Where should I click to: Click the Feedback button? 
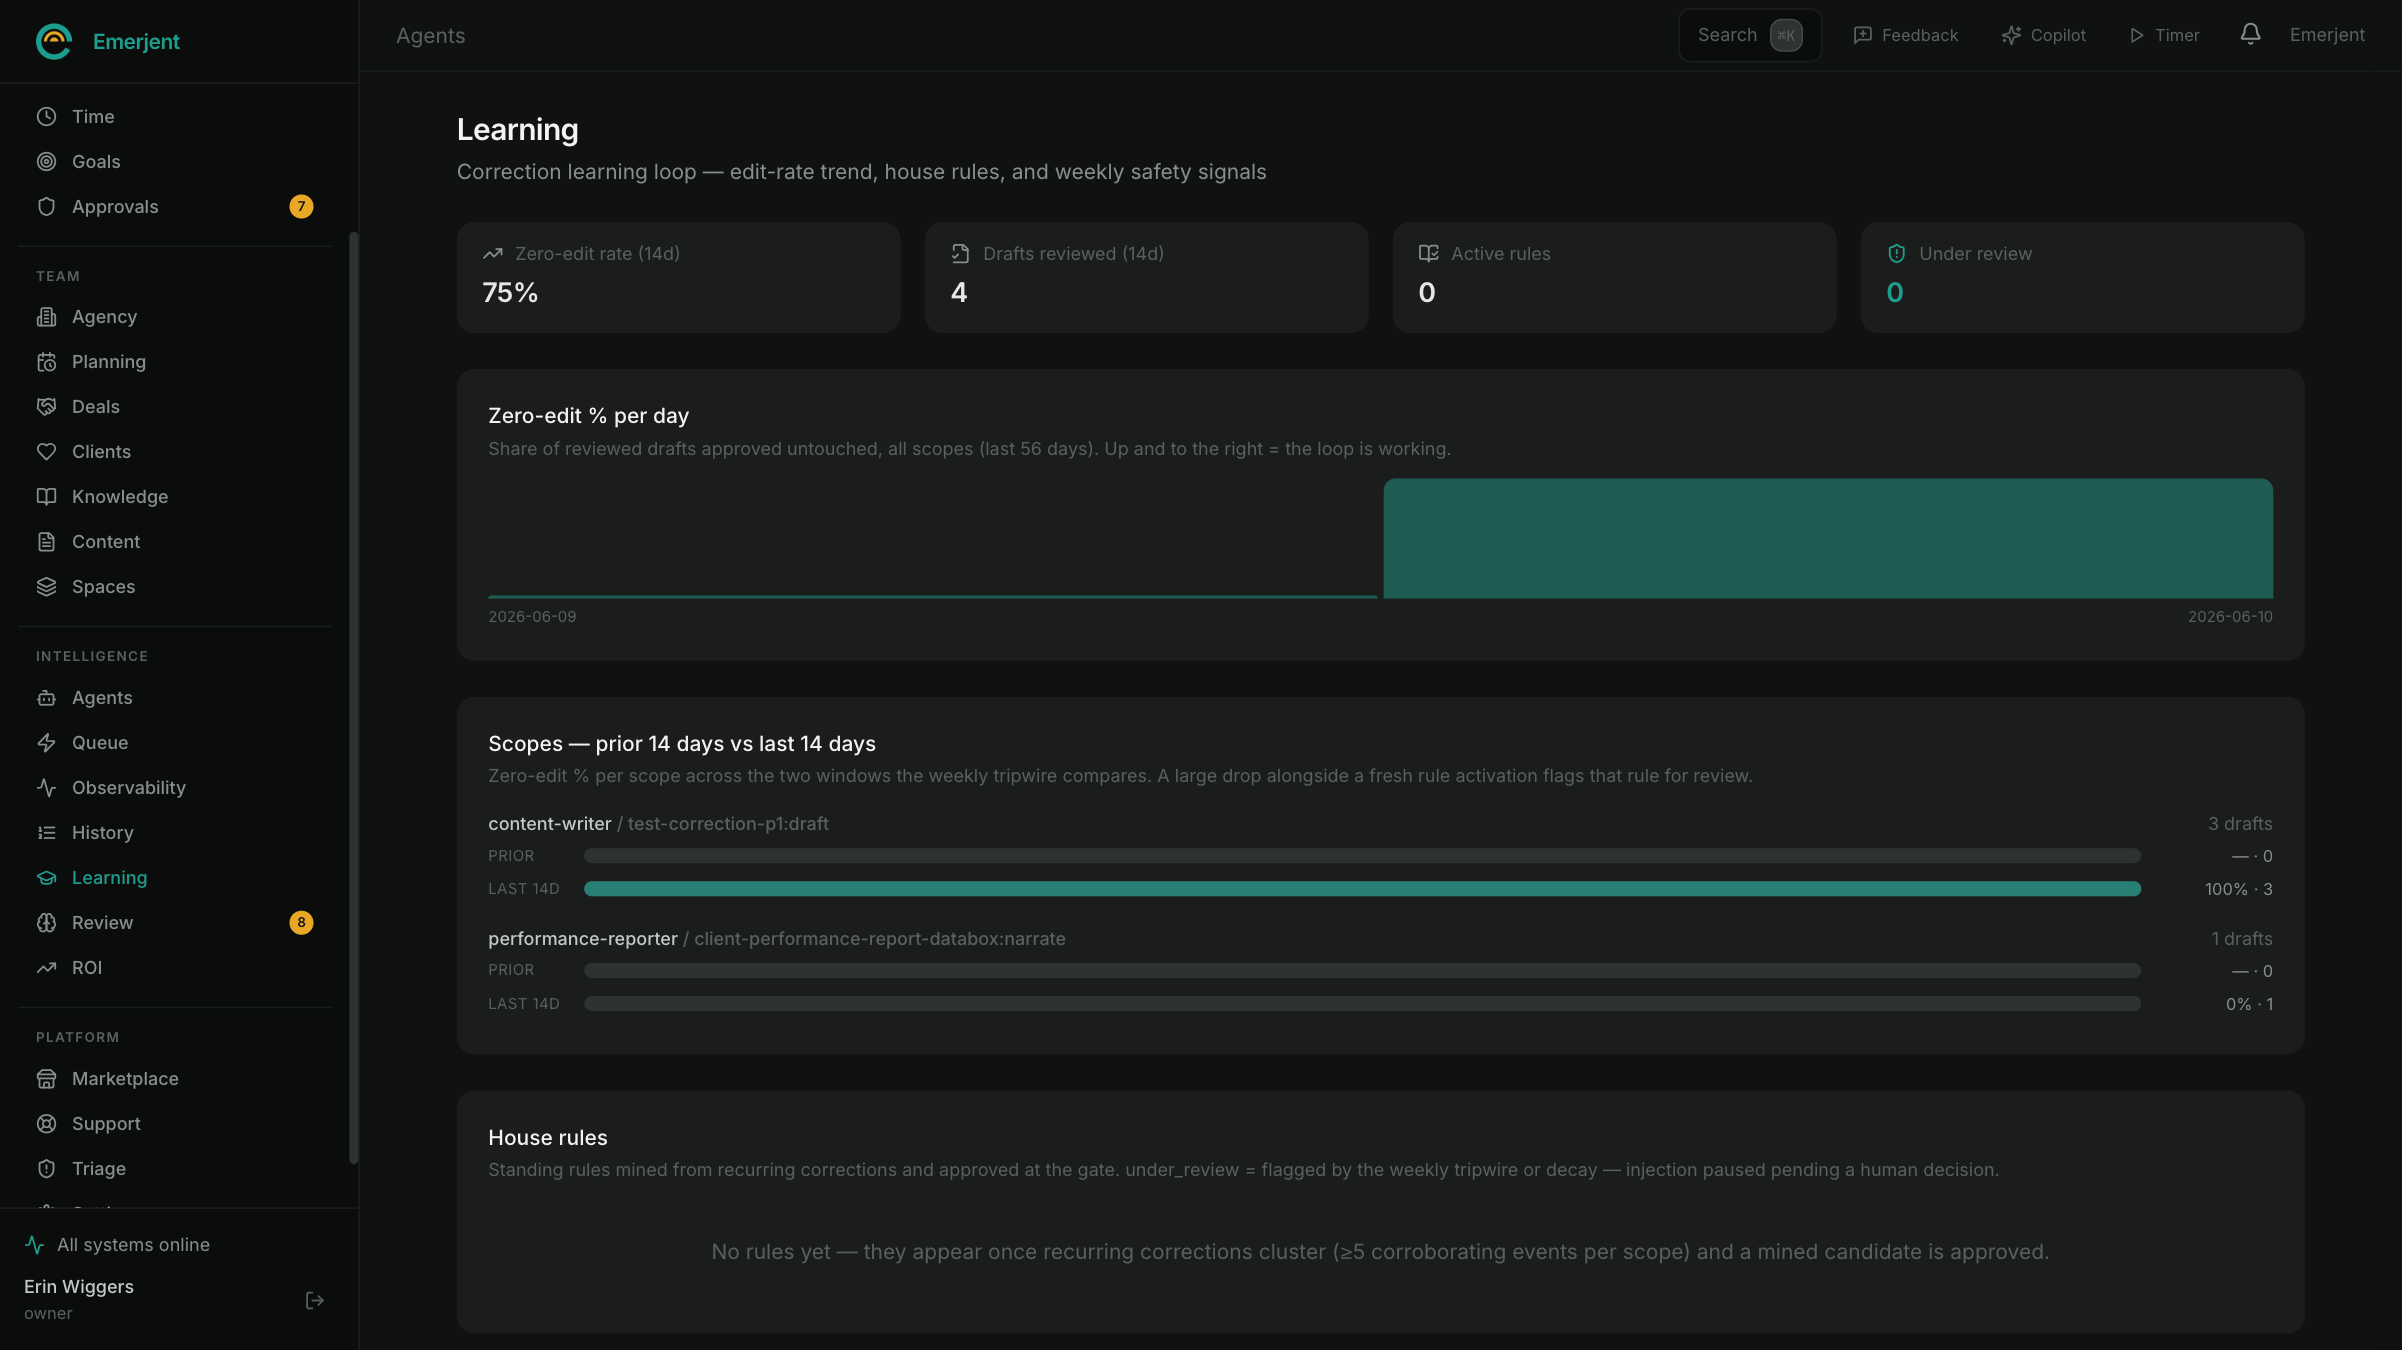pos(1905,35)
